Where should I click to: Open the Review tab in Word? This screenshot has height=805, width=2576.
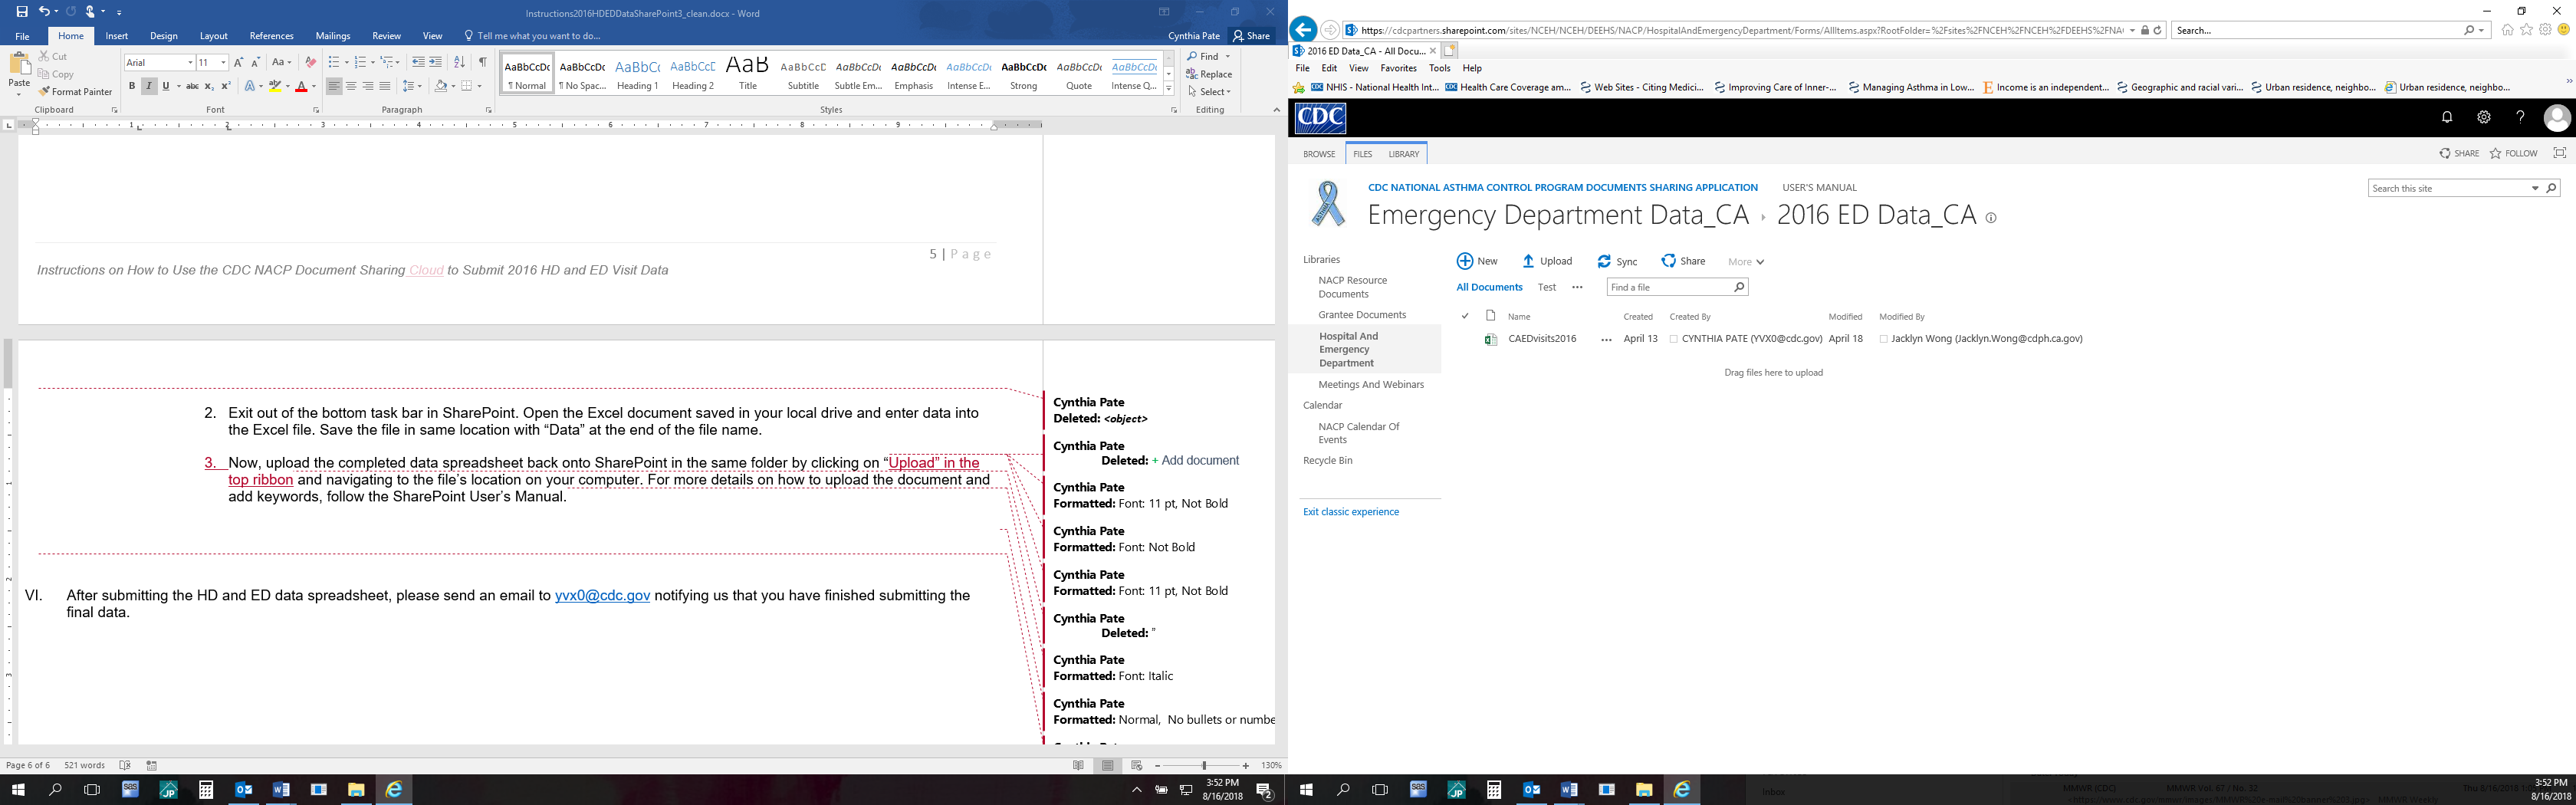coord(386,36)
